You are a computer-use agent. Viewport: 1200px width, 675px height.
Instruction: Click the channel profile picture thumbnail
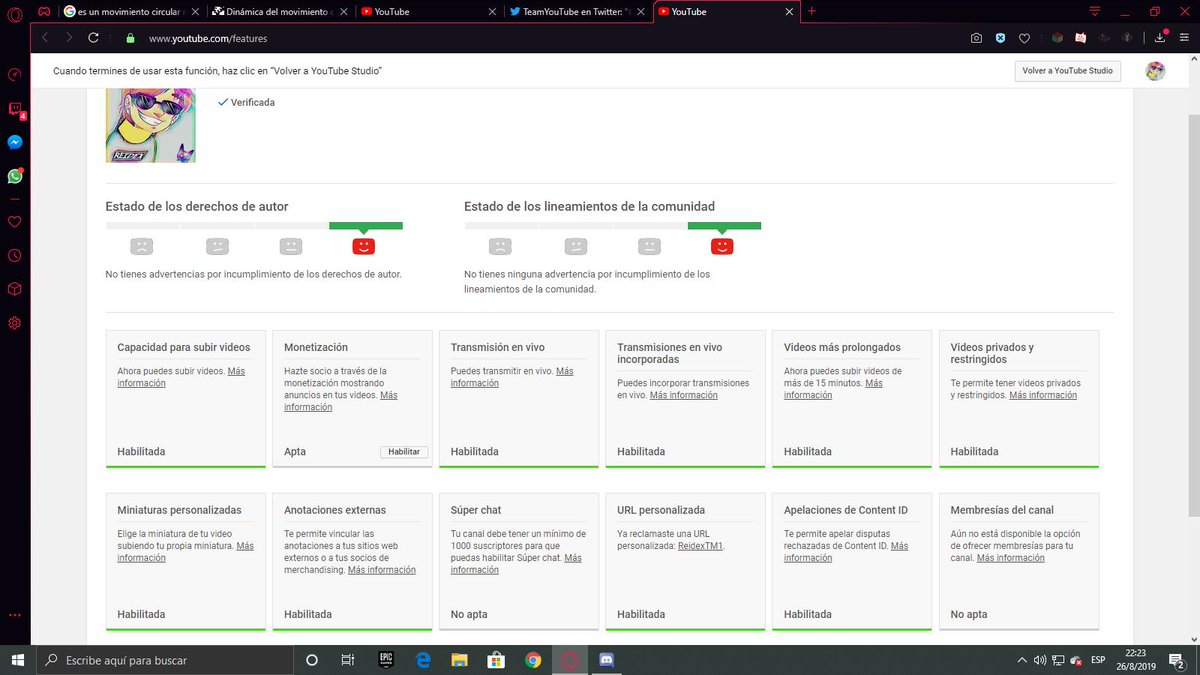coord(150,126)
